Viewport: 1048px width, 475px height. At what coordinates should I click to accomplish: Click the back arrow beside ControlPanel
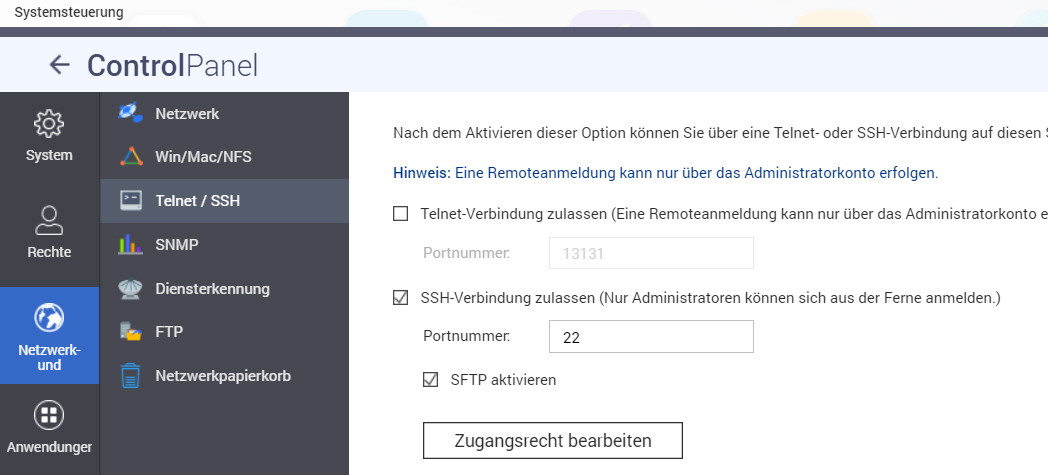pyautogui.click(x=60, y=66)
